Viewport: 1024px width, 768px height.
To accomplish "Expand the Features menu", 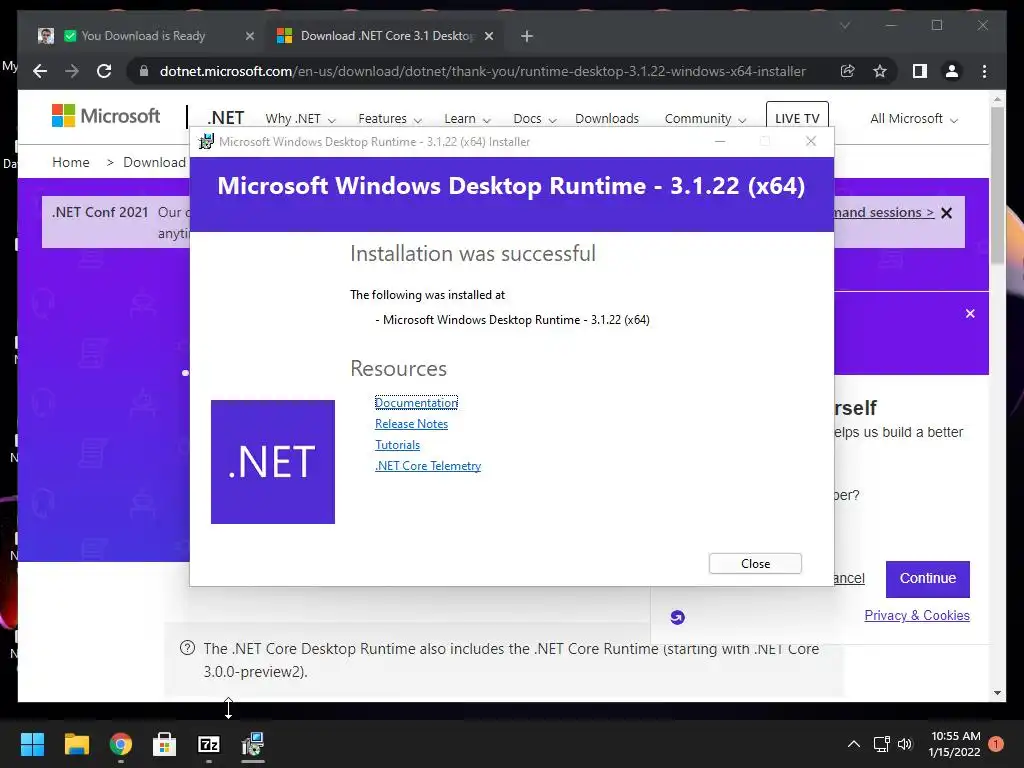I will click(389, 119).
